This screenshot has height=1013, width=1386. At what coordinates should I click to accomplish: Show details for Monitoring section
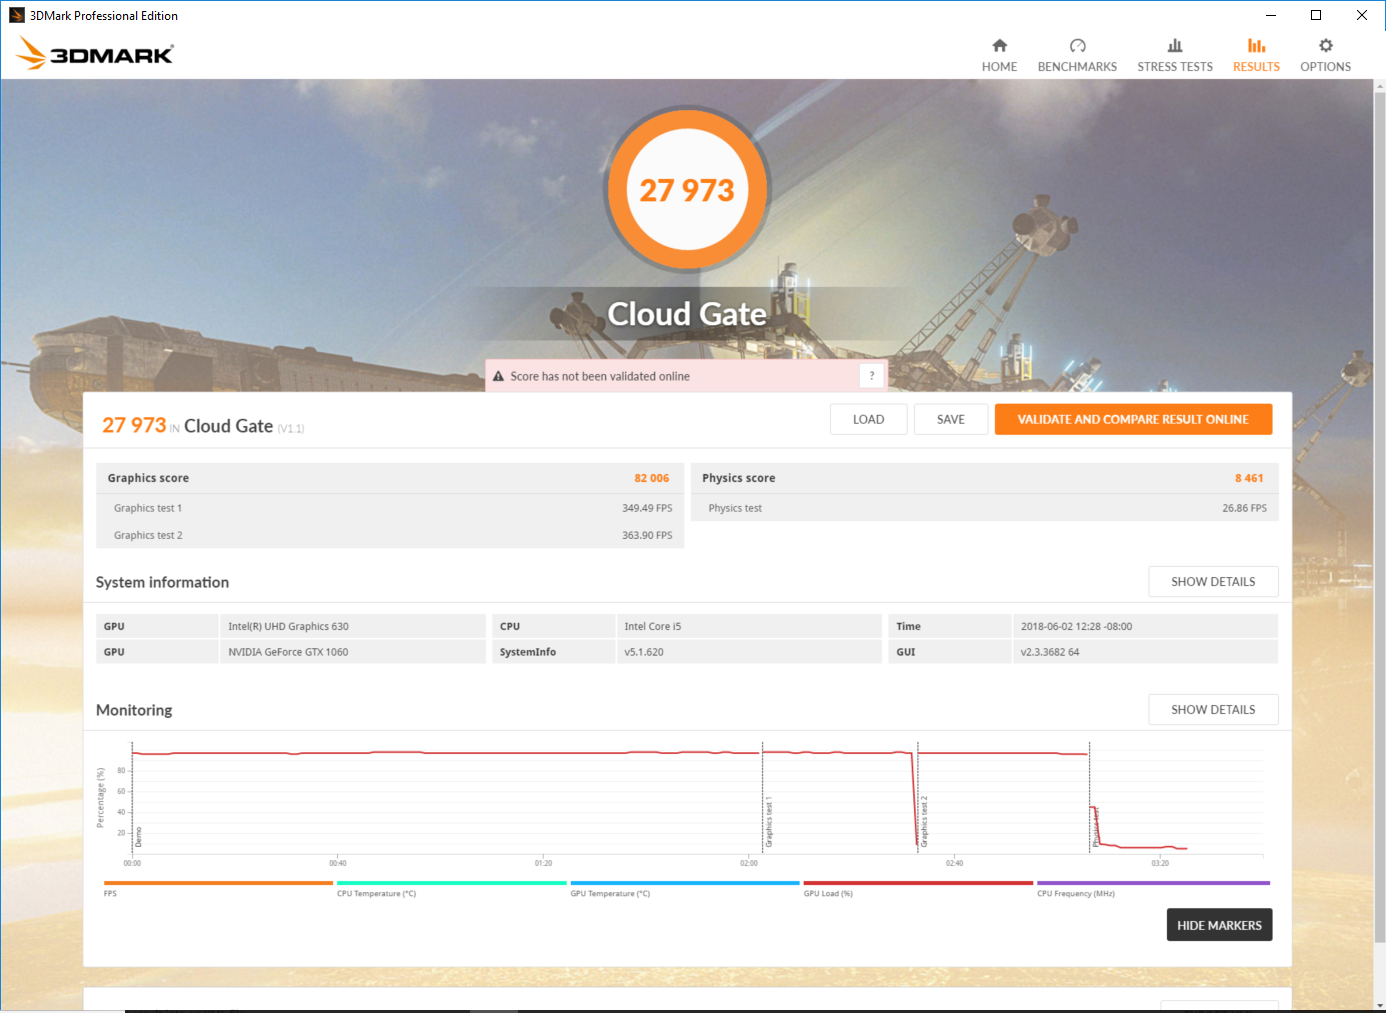tap(1213, 710)
